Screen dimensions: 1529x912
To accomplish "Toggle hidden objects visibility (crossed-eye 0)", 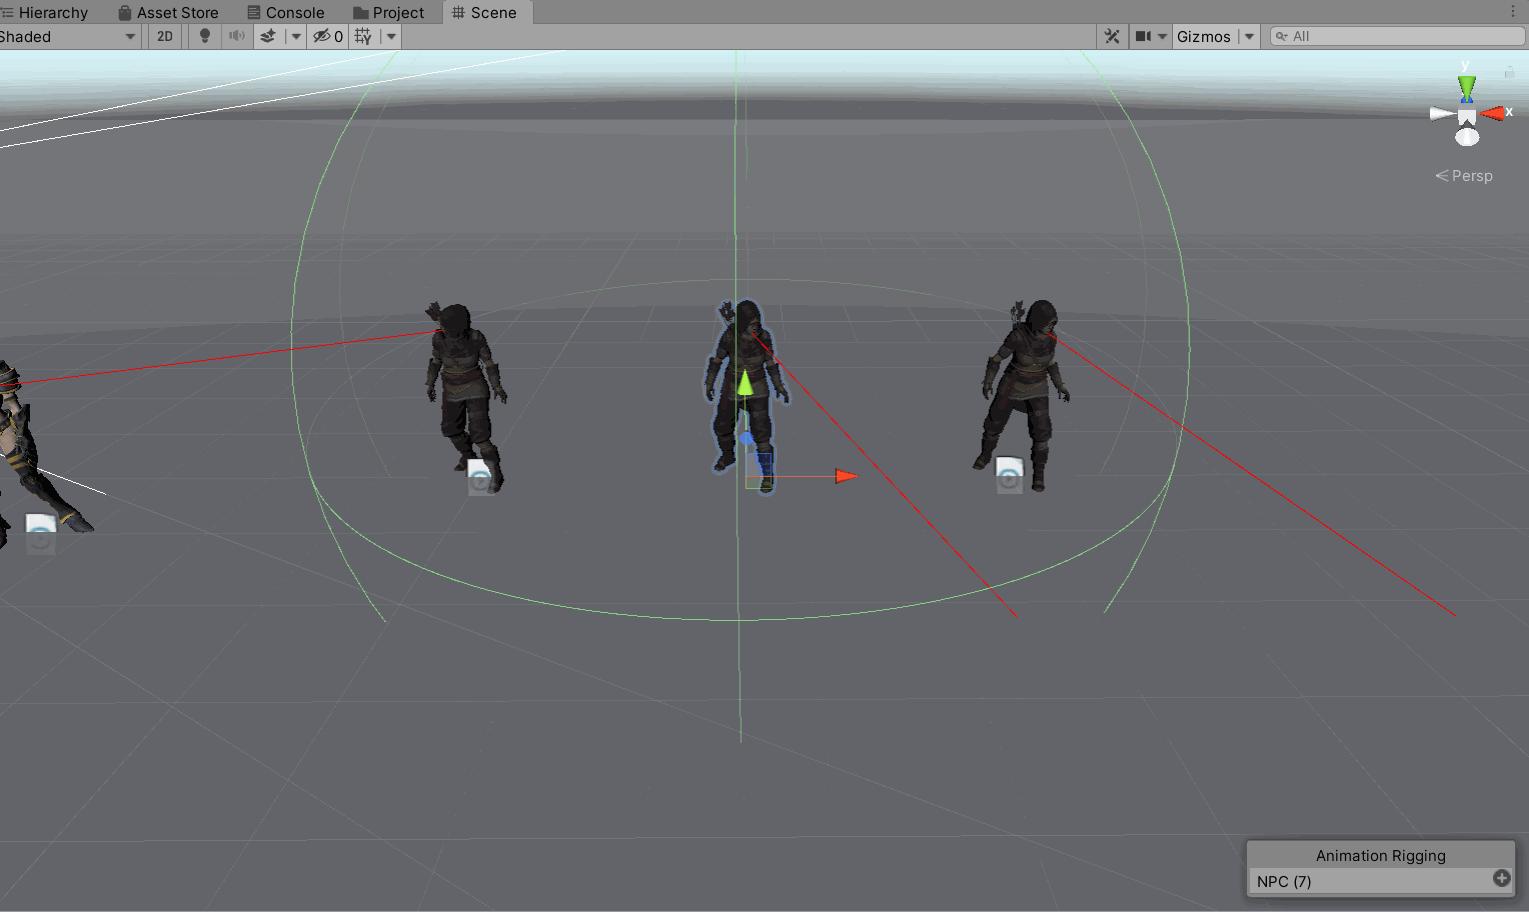I will click(328, 36).
